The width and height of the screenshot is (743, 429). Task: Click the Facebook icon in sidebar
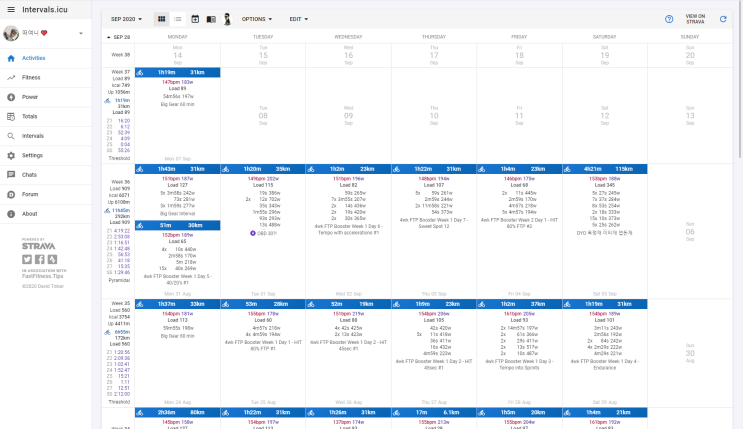38,259
